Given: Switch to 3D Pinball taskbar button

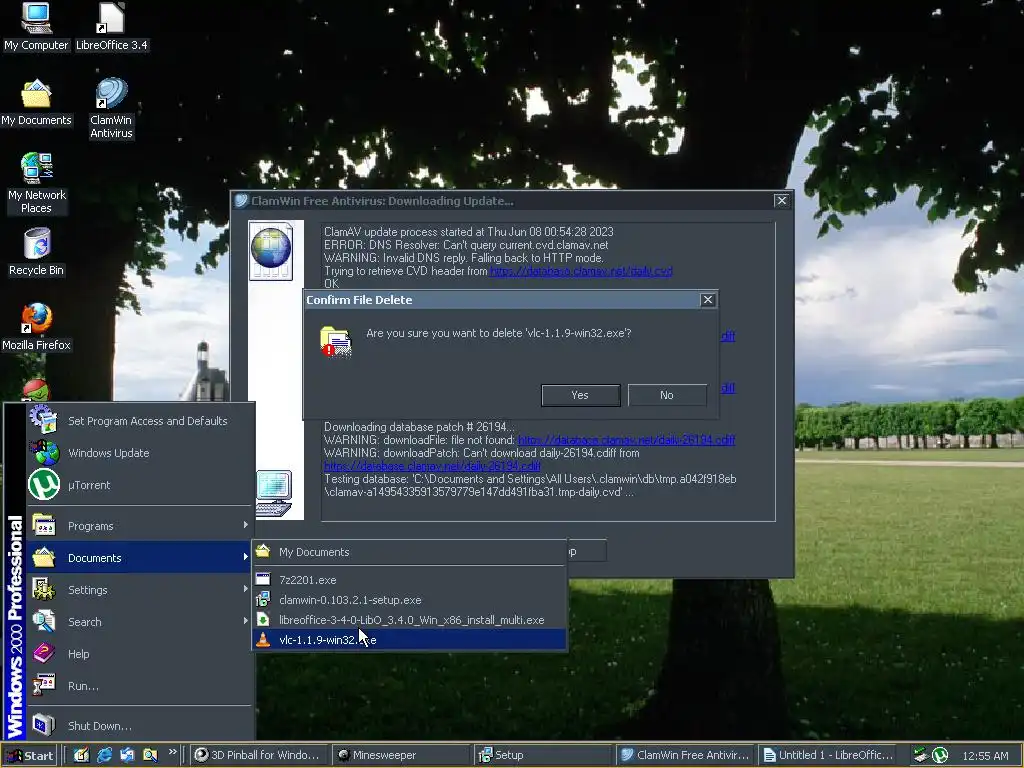Looking at the screenshot, I should point(259,755).
